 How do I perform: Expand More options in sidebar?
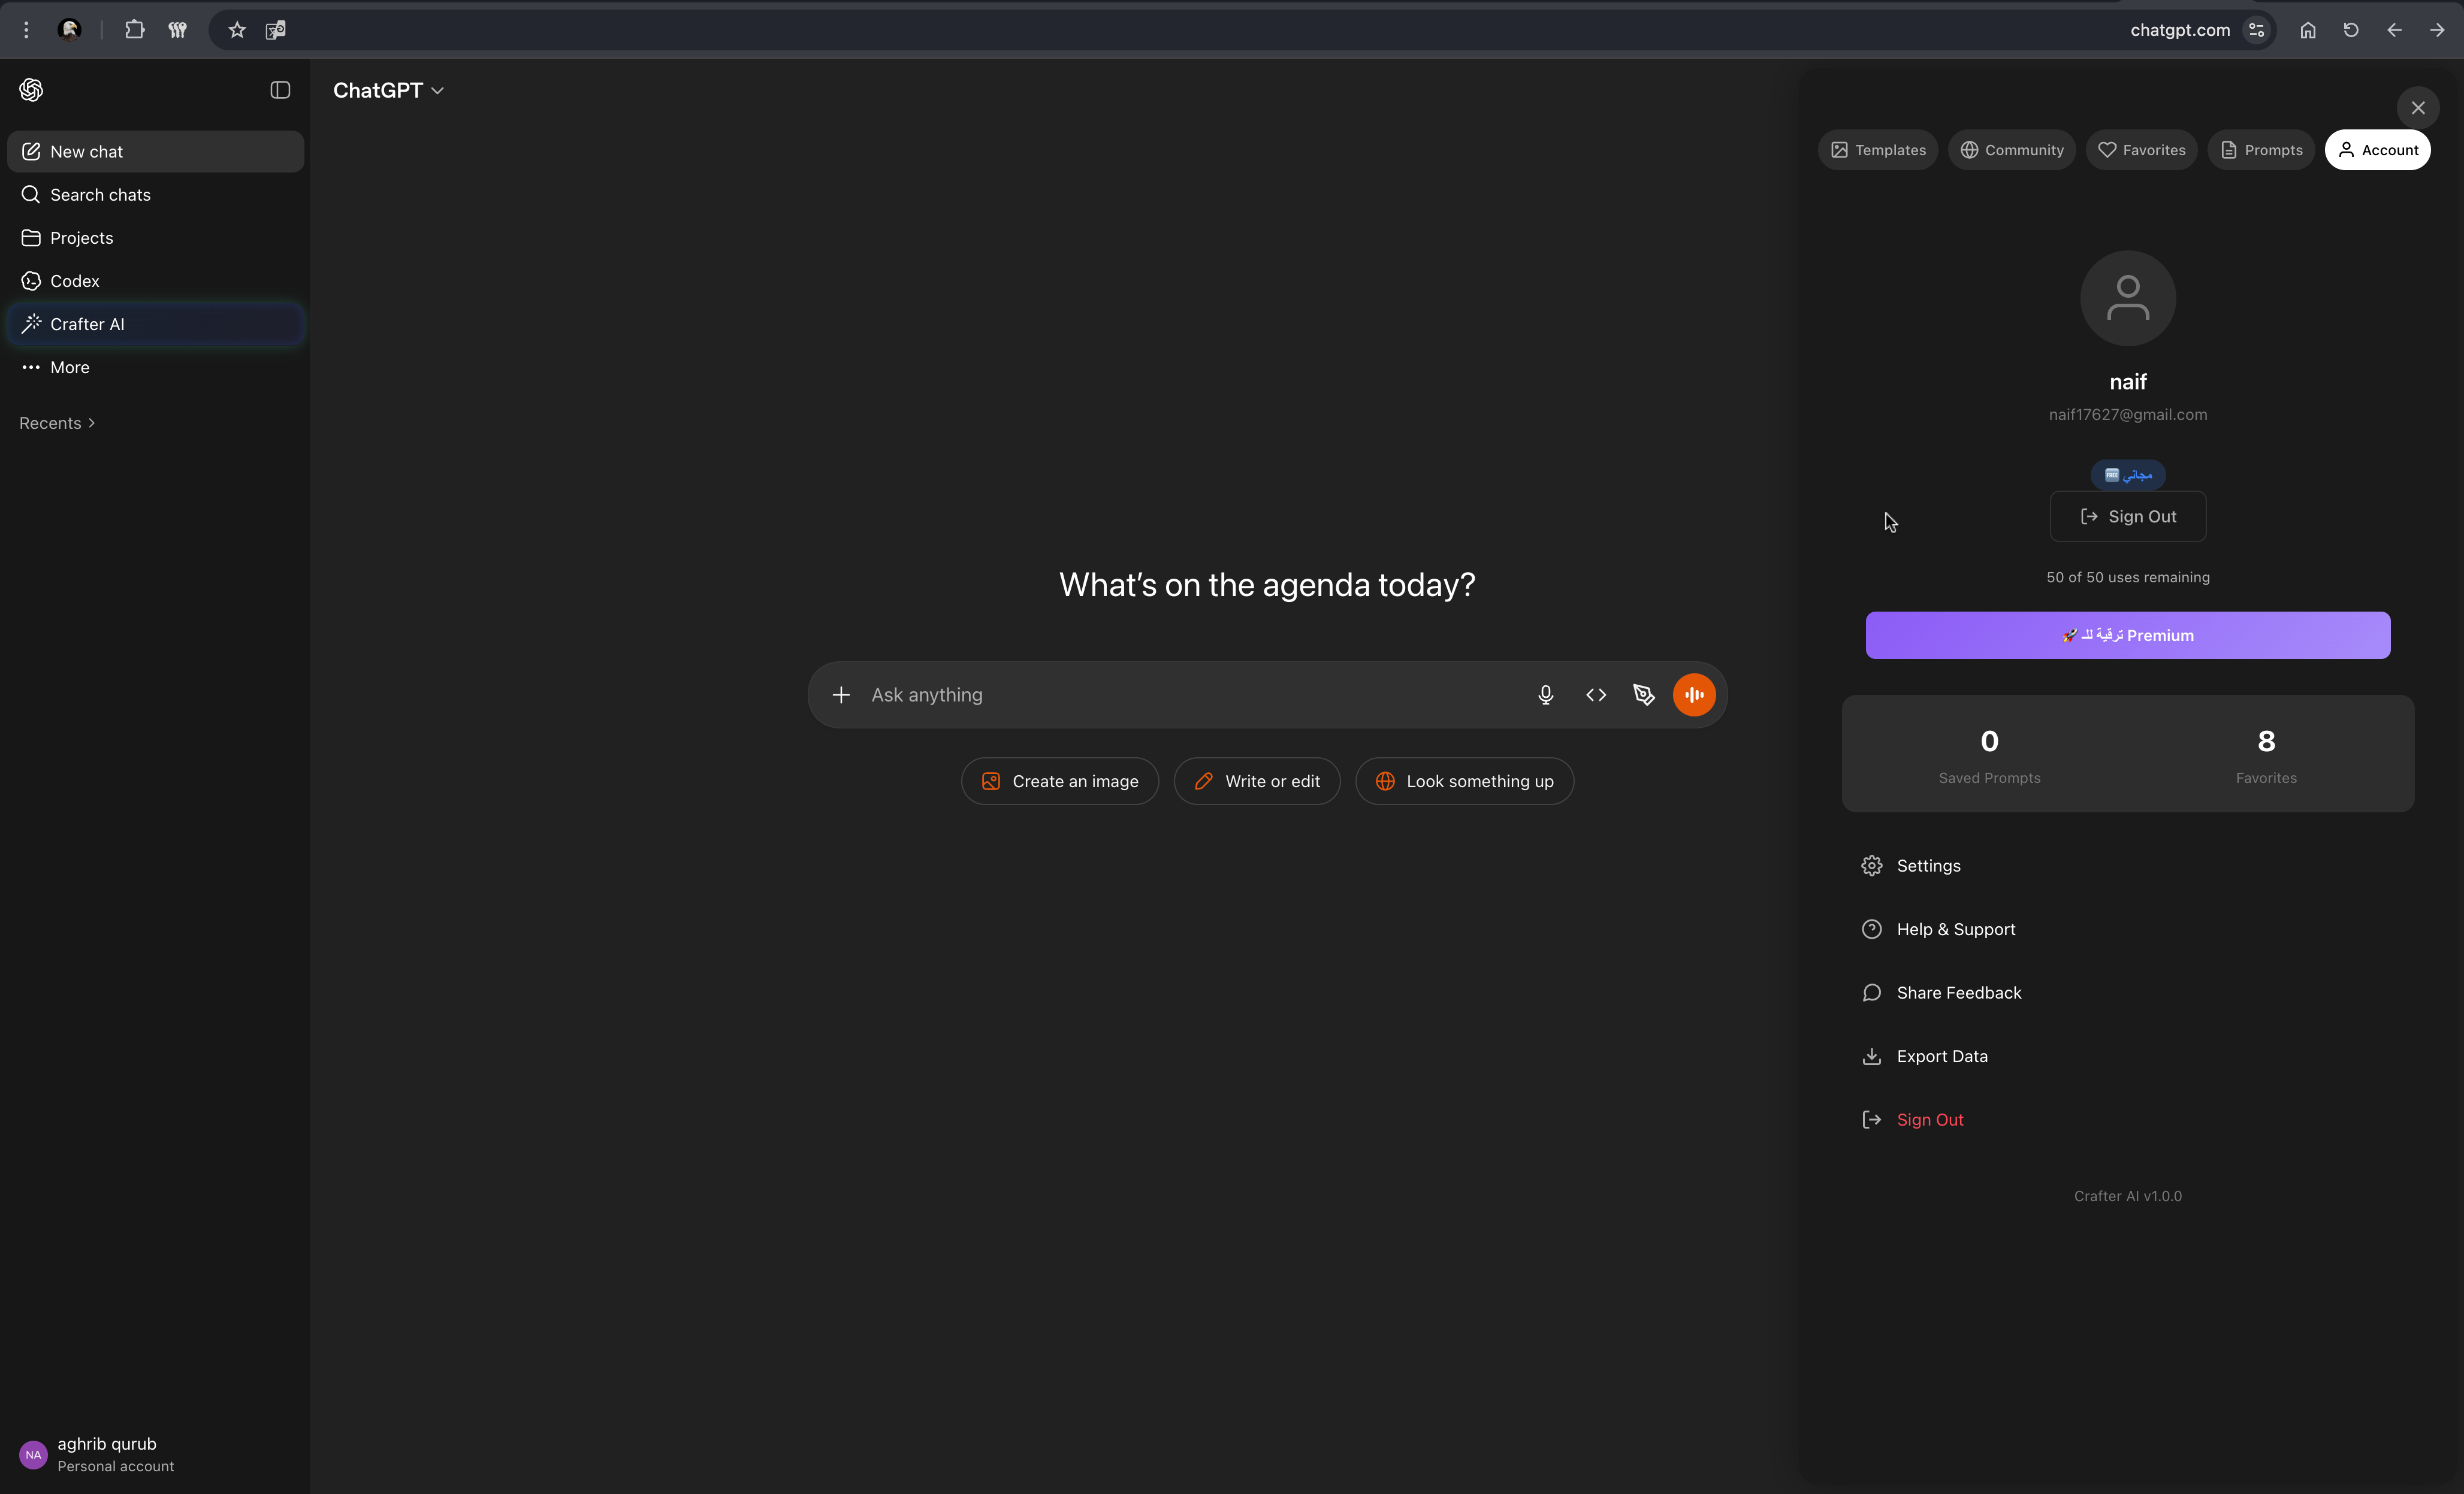(x=69, y=367)
